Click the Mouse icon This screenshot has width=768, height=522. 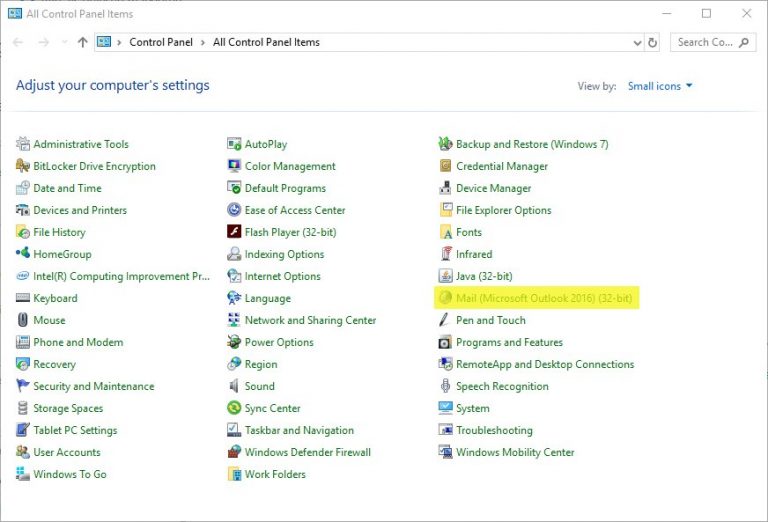click(x=23, y=320)
